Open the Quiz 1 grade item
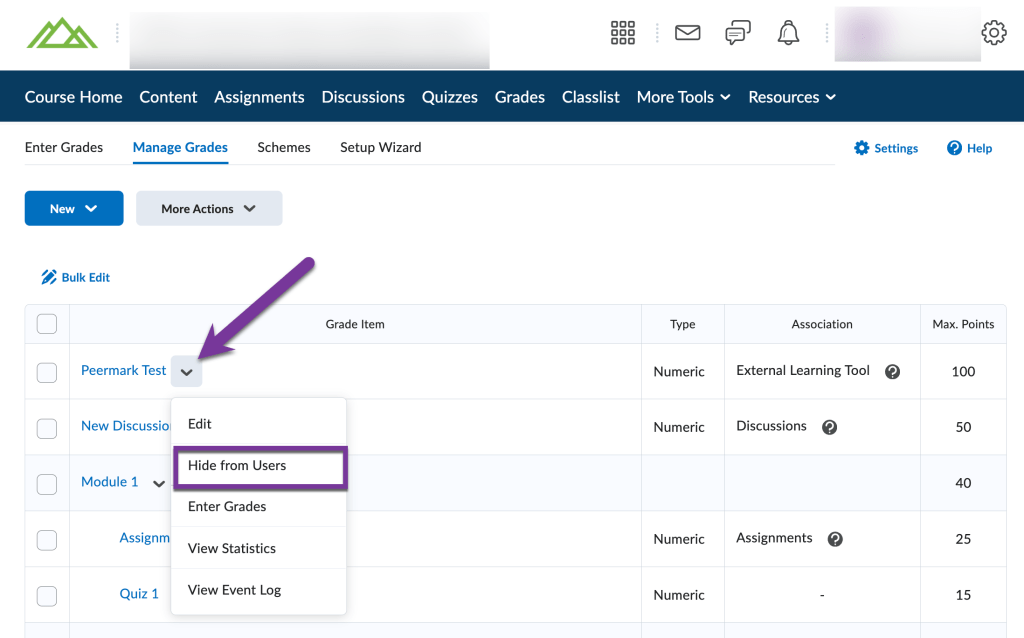Image resolution: width=1024 pixels, height=638 pixels. click(139, 594)
